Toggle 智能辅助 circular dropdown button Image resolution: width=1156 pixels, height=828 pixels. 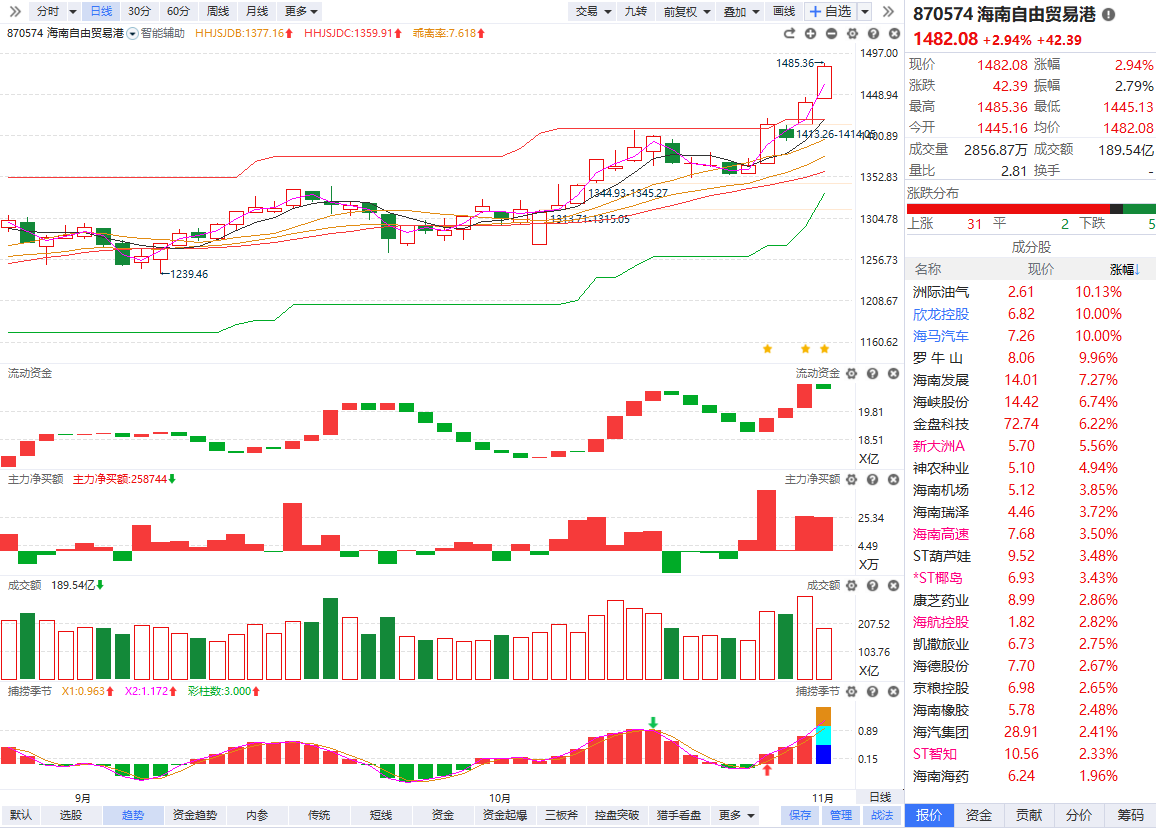pyautogui.click(x=132, y=33)
